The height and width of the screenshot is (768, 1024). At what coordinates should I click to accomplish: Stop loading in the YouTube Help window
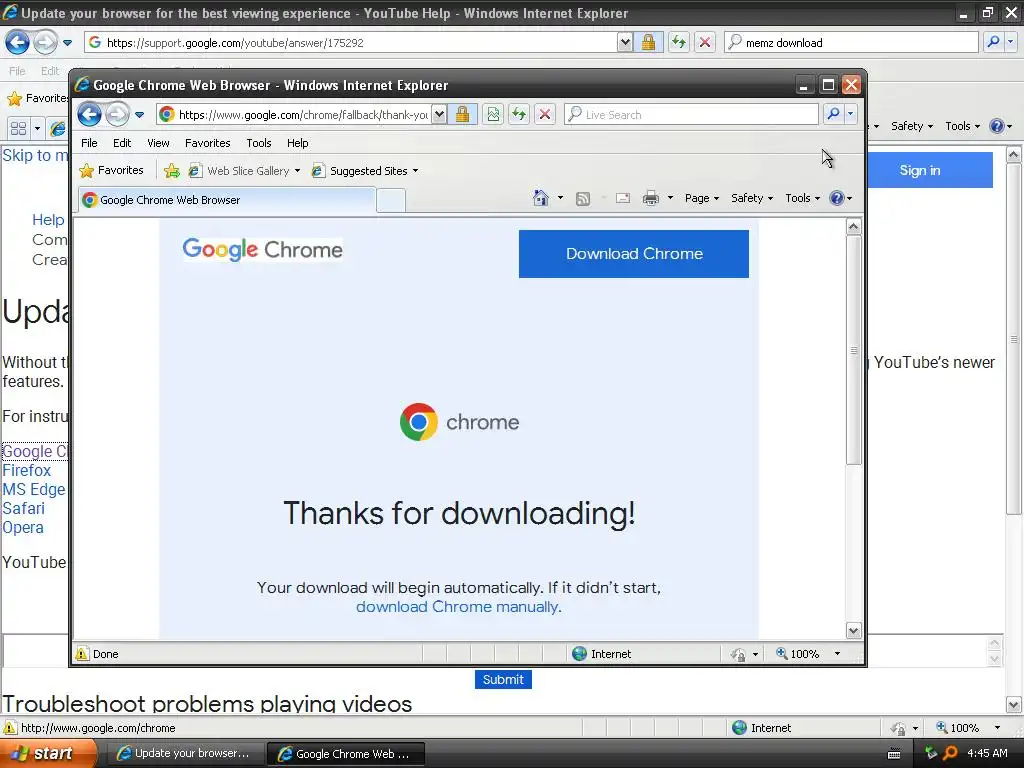[705, 42]
